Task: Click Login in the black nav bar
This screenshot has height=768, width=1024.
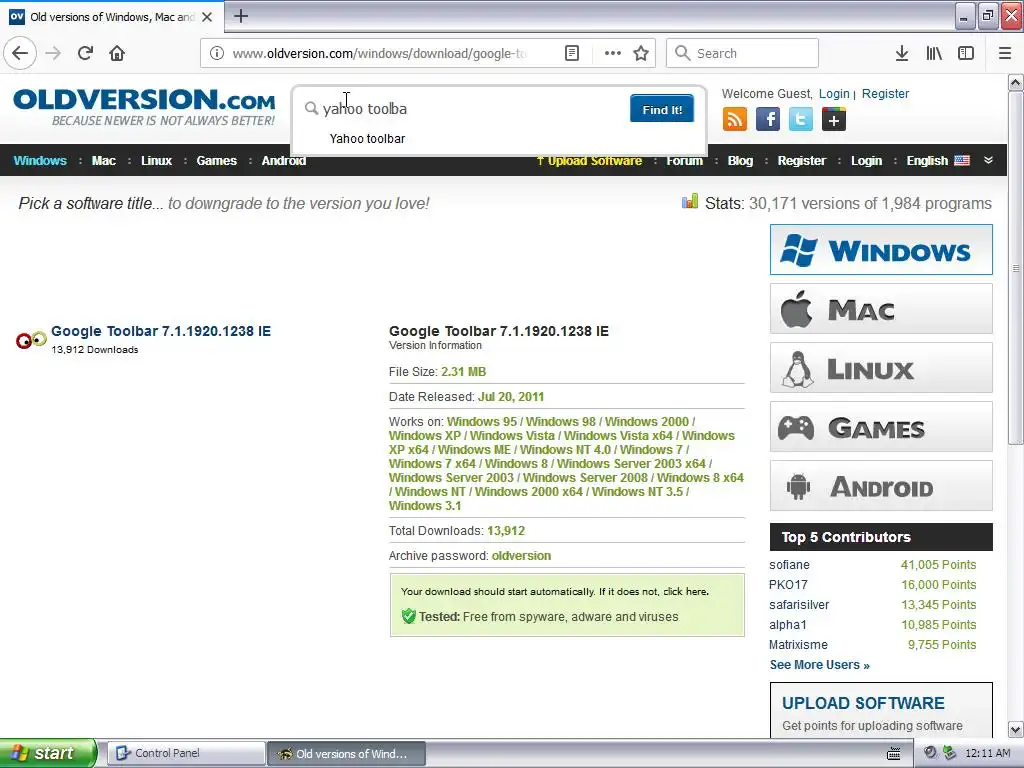Action: click(x=866, y=161)
